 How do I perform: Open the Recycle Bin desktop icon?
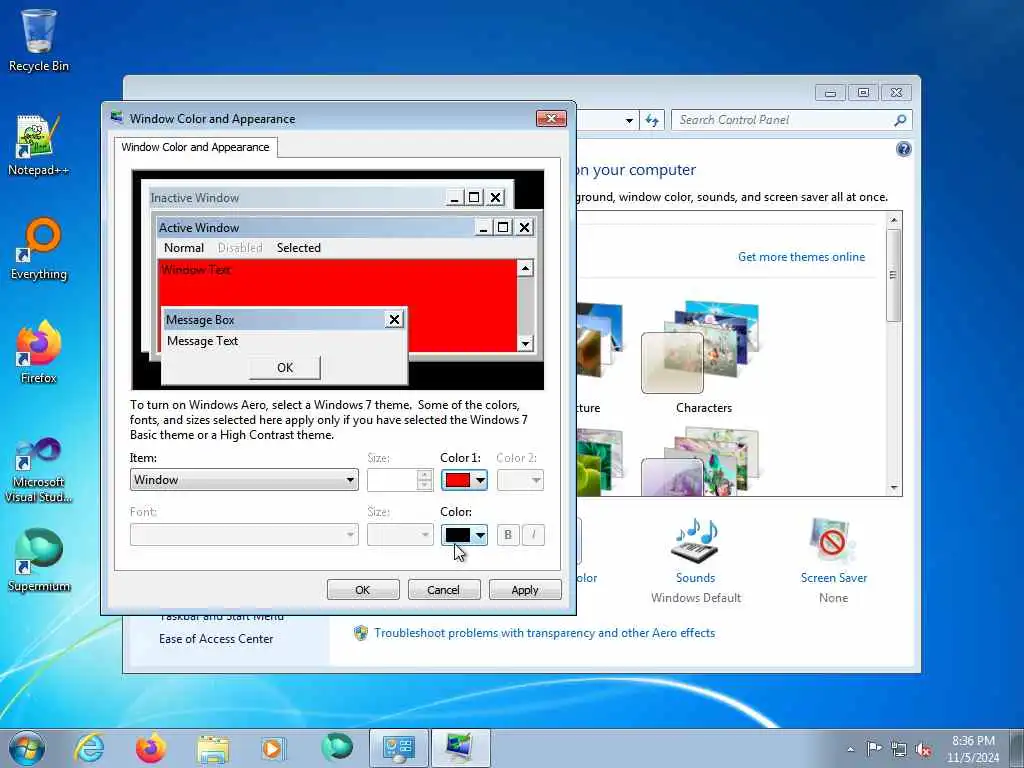click(39, 39)
